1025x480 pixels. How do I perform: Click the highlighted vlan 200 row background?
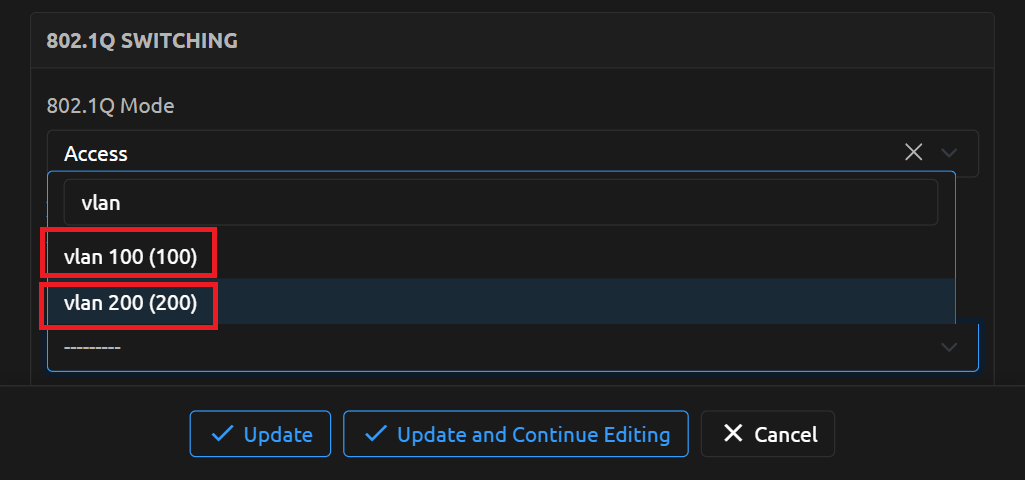(x=580, y=302)
